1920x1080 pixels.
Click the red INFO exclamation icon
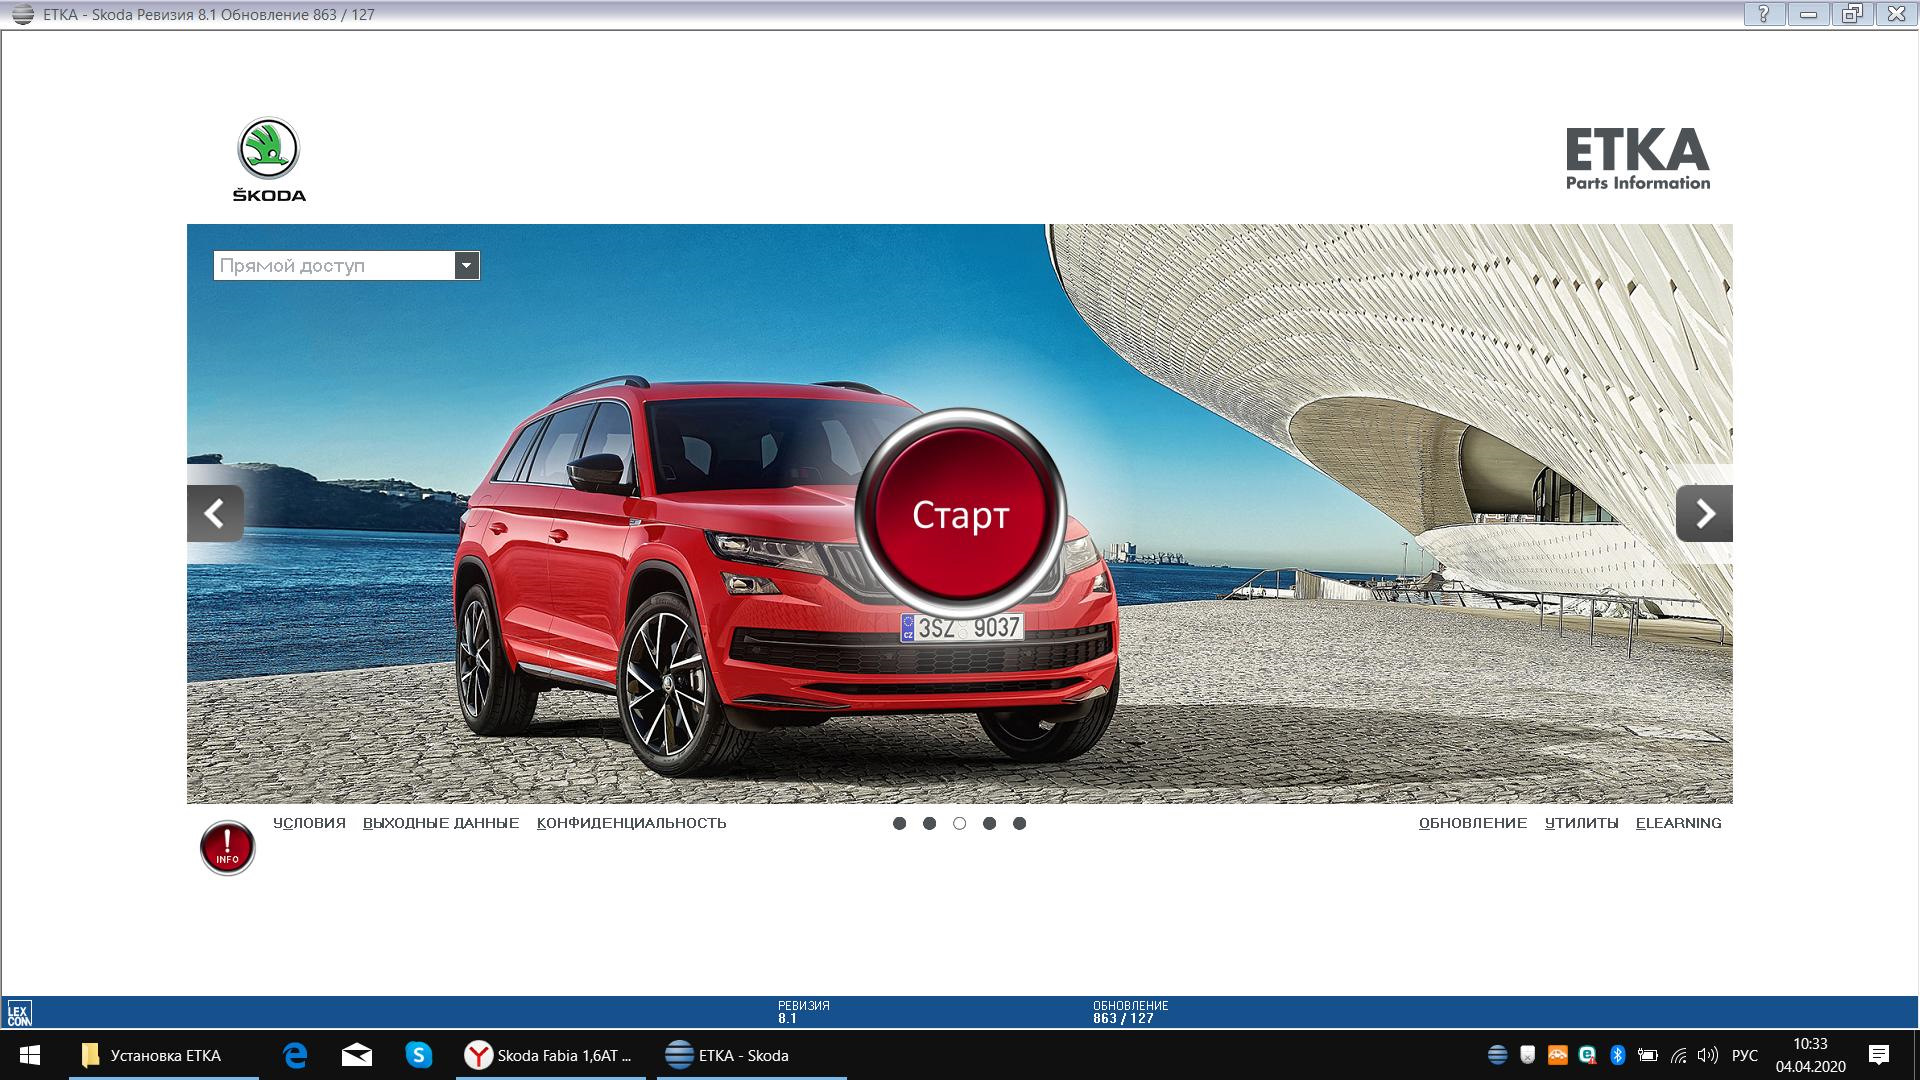pos(227,848)
